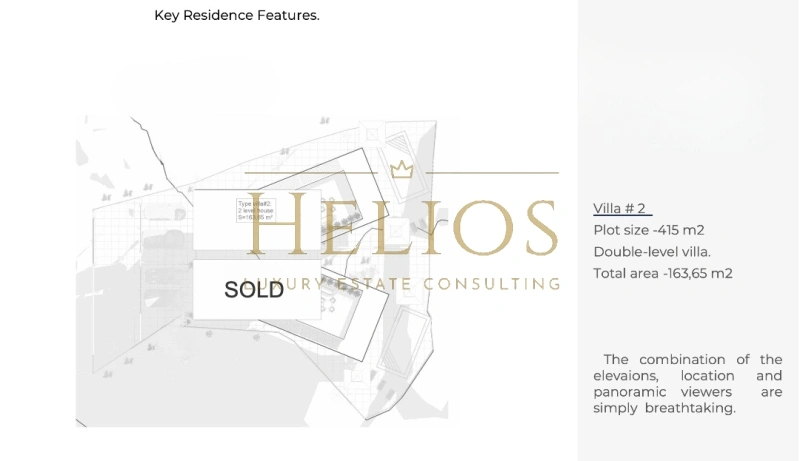This screenshot has width=800, height=461.
Task: Click the palm tree row by upper villa
Action: 343,221
